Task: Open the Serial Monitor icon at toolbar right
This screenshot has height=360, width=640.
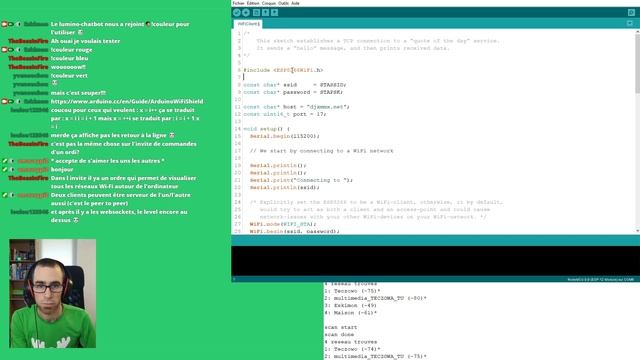Action: pos(631,13)
